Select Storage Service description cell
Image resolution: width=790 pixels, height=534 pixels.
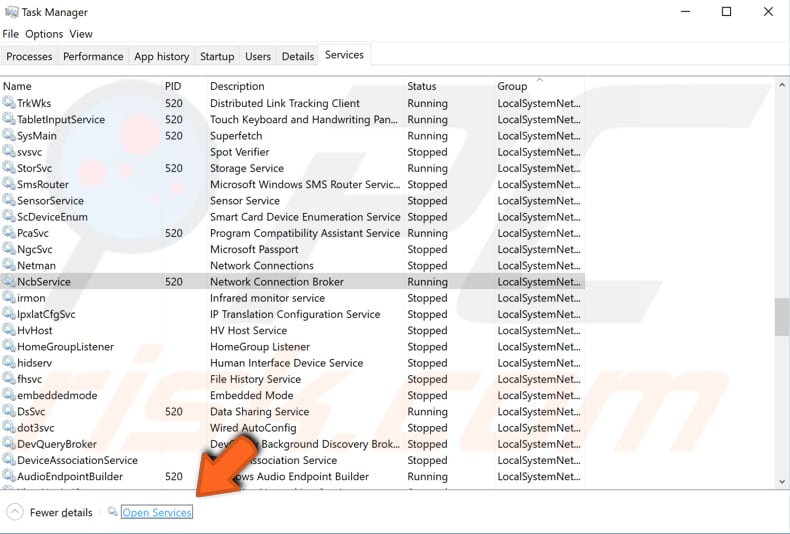pyautogui.click(x=247, y=168)
